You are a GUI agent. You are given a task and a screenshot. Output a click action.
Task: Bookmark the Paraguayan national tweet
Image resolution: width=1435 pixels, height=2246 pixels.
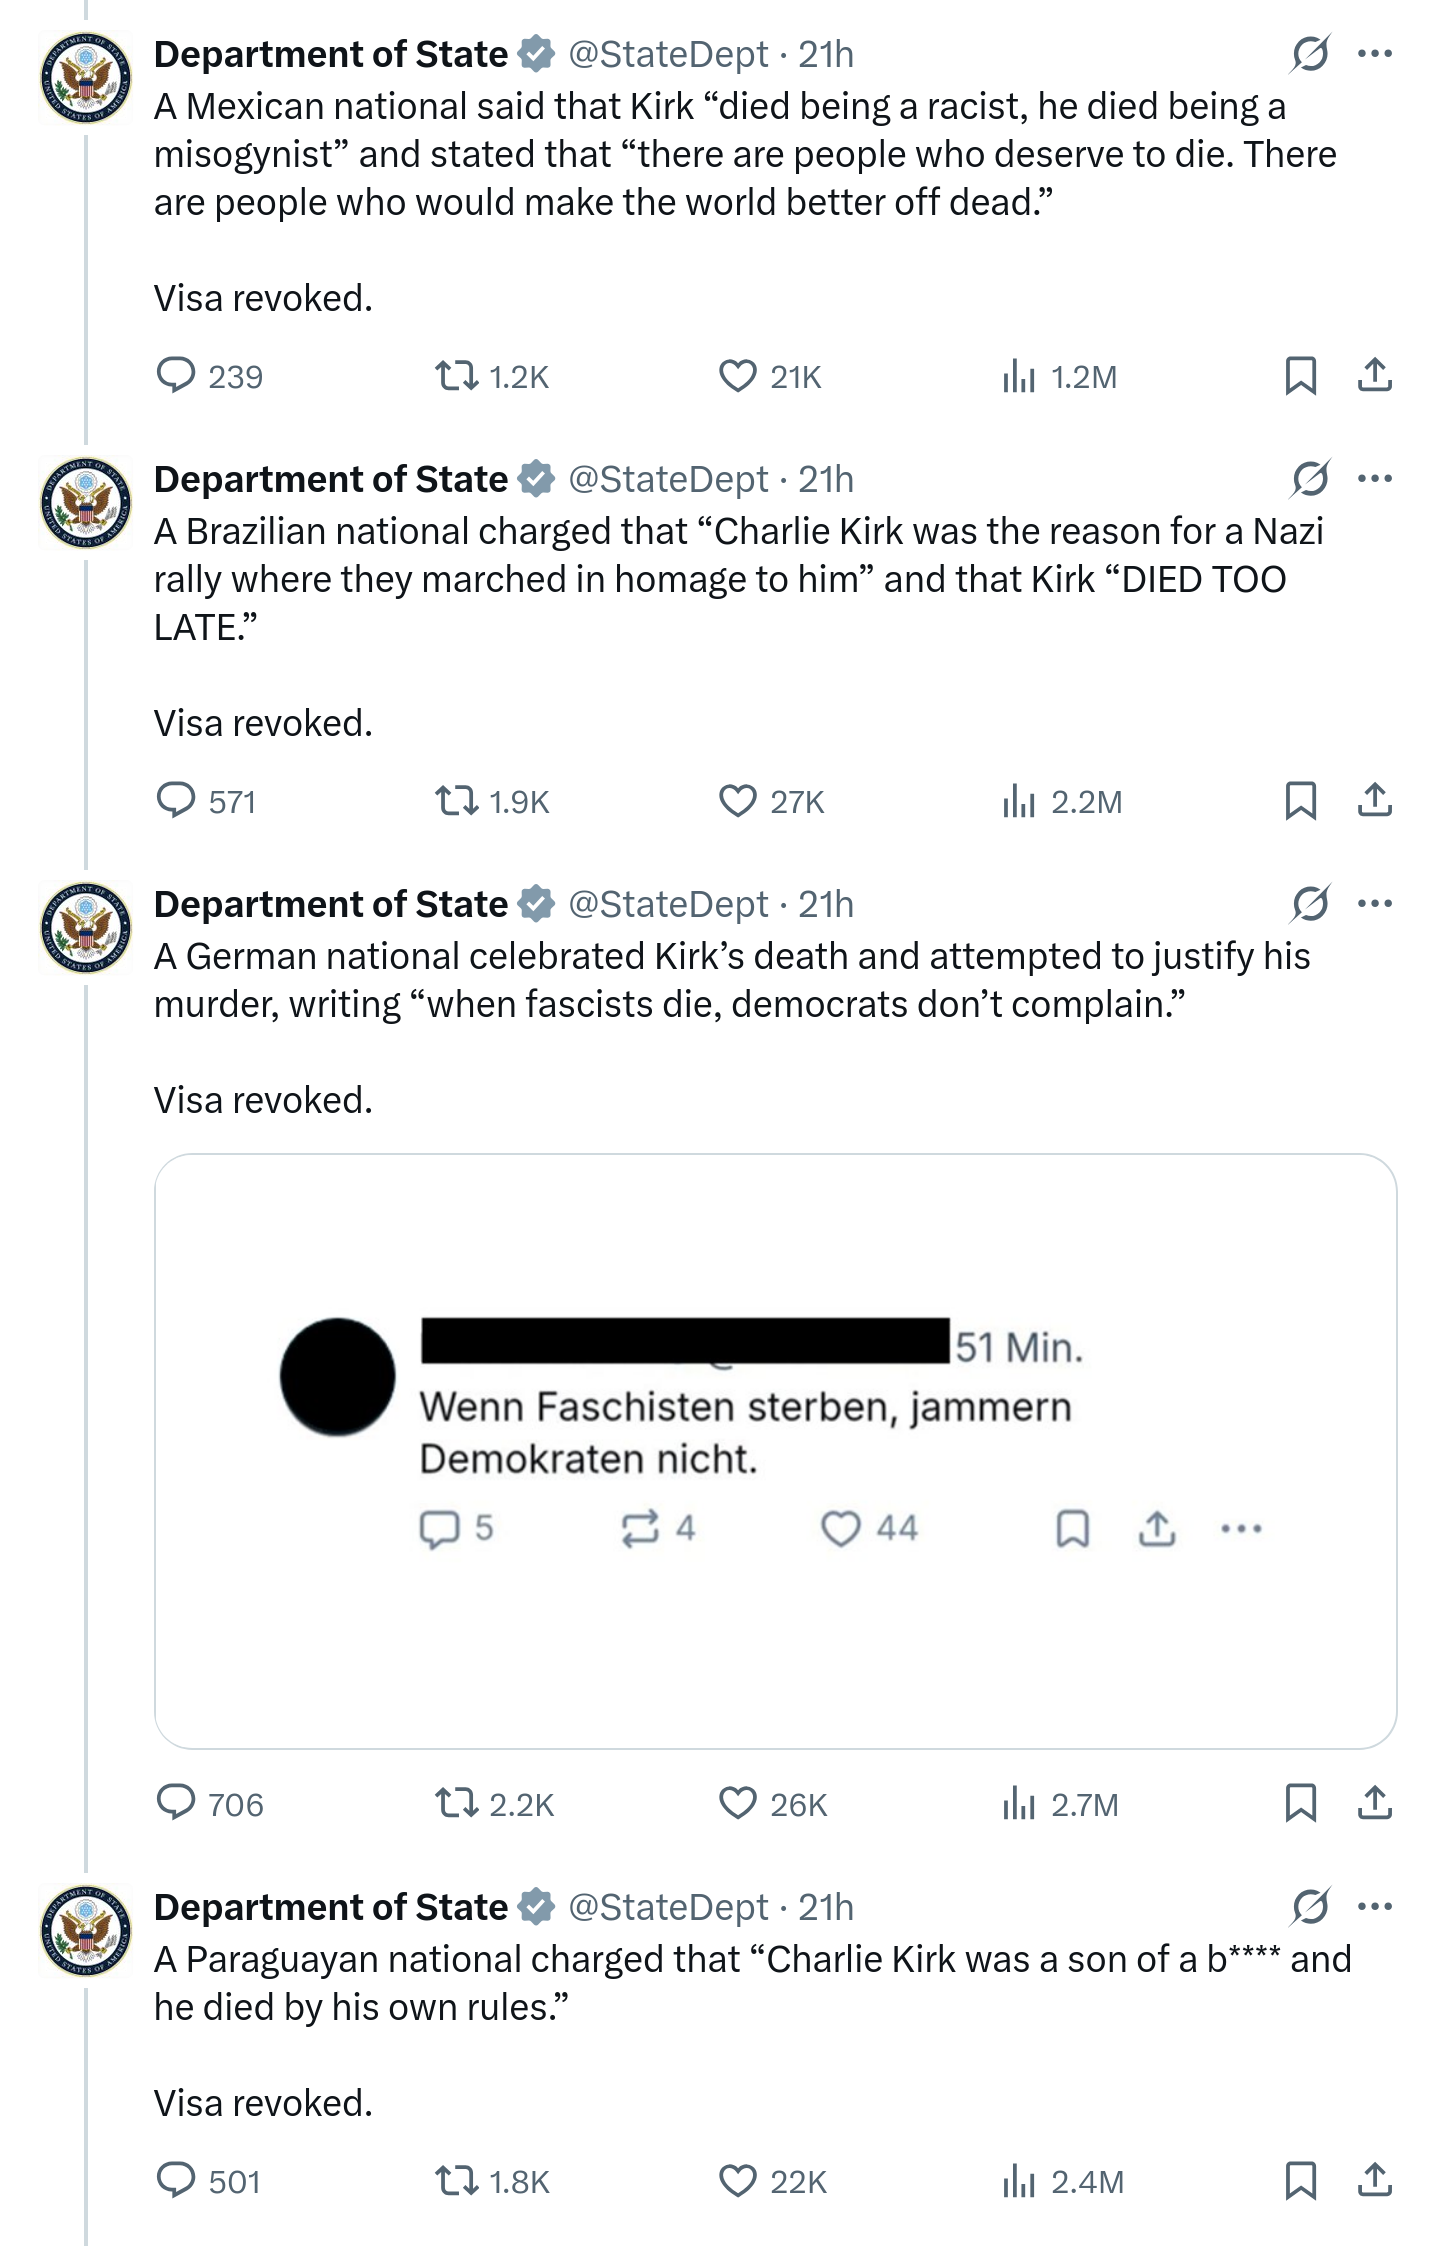pos(1300,2181)
